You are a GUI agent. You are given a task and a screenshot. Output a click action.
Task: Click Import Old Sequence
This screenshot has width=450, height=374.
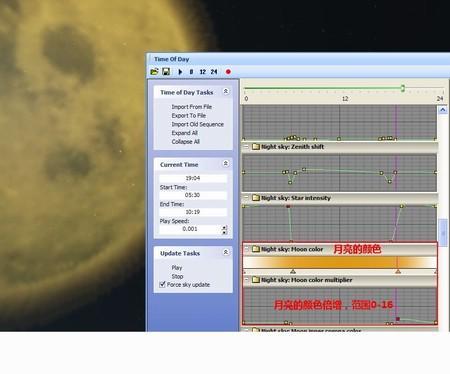[x=198, y=124]
